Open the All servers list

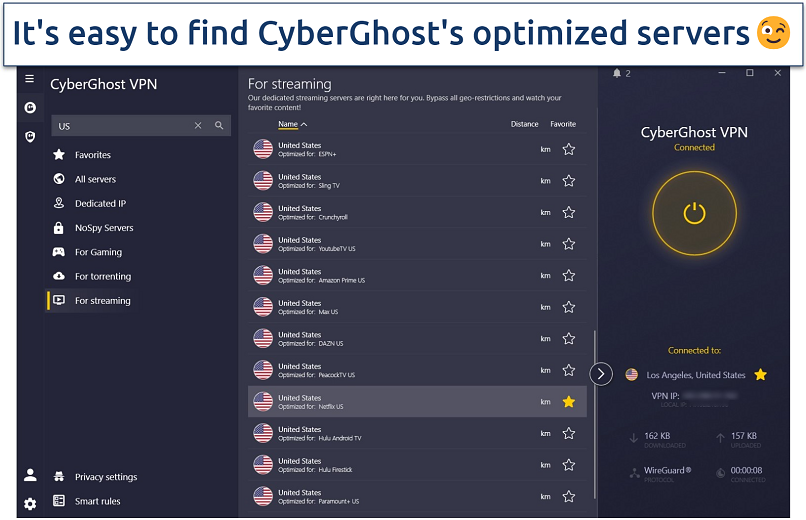click(95, 179)
